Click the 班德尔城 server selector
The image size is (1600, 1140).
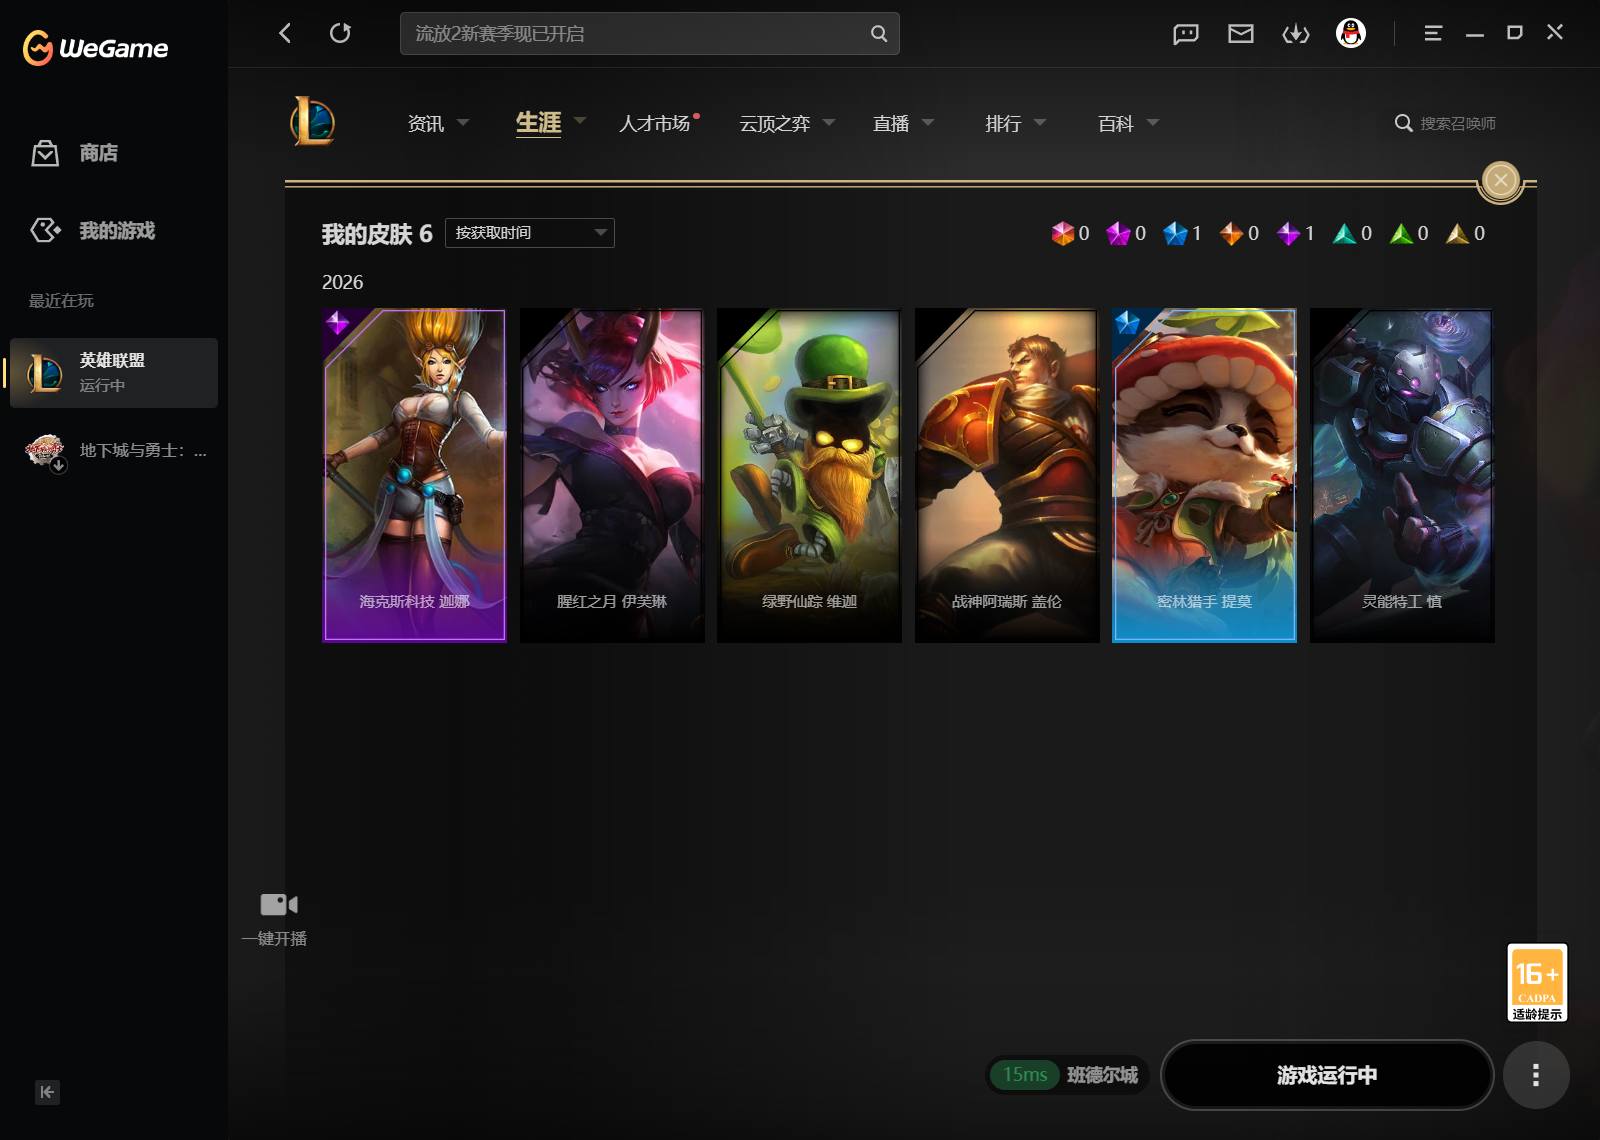pos(1102,1075)
